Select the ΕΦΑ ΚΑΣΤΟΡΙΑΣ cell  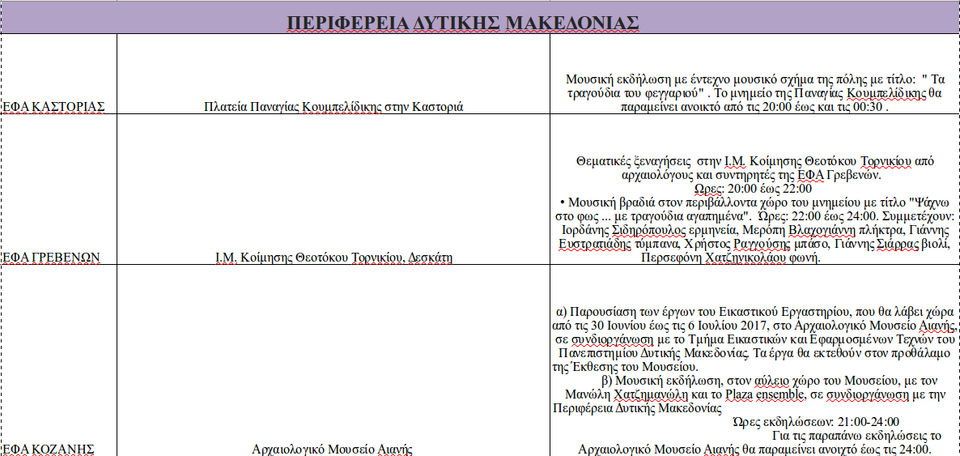click(54, 106)
